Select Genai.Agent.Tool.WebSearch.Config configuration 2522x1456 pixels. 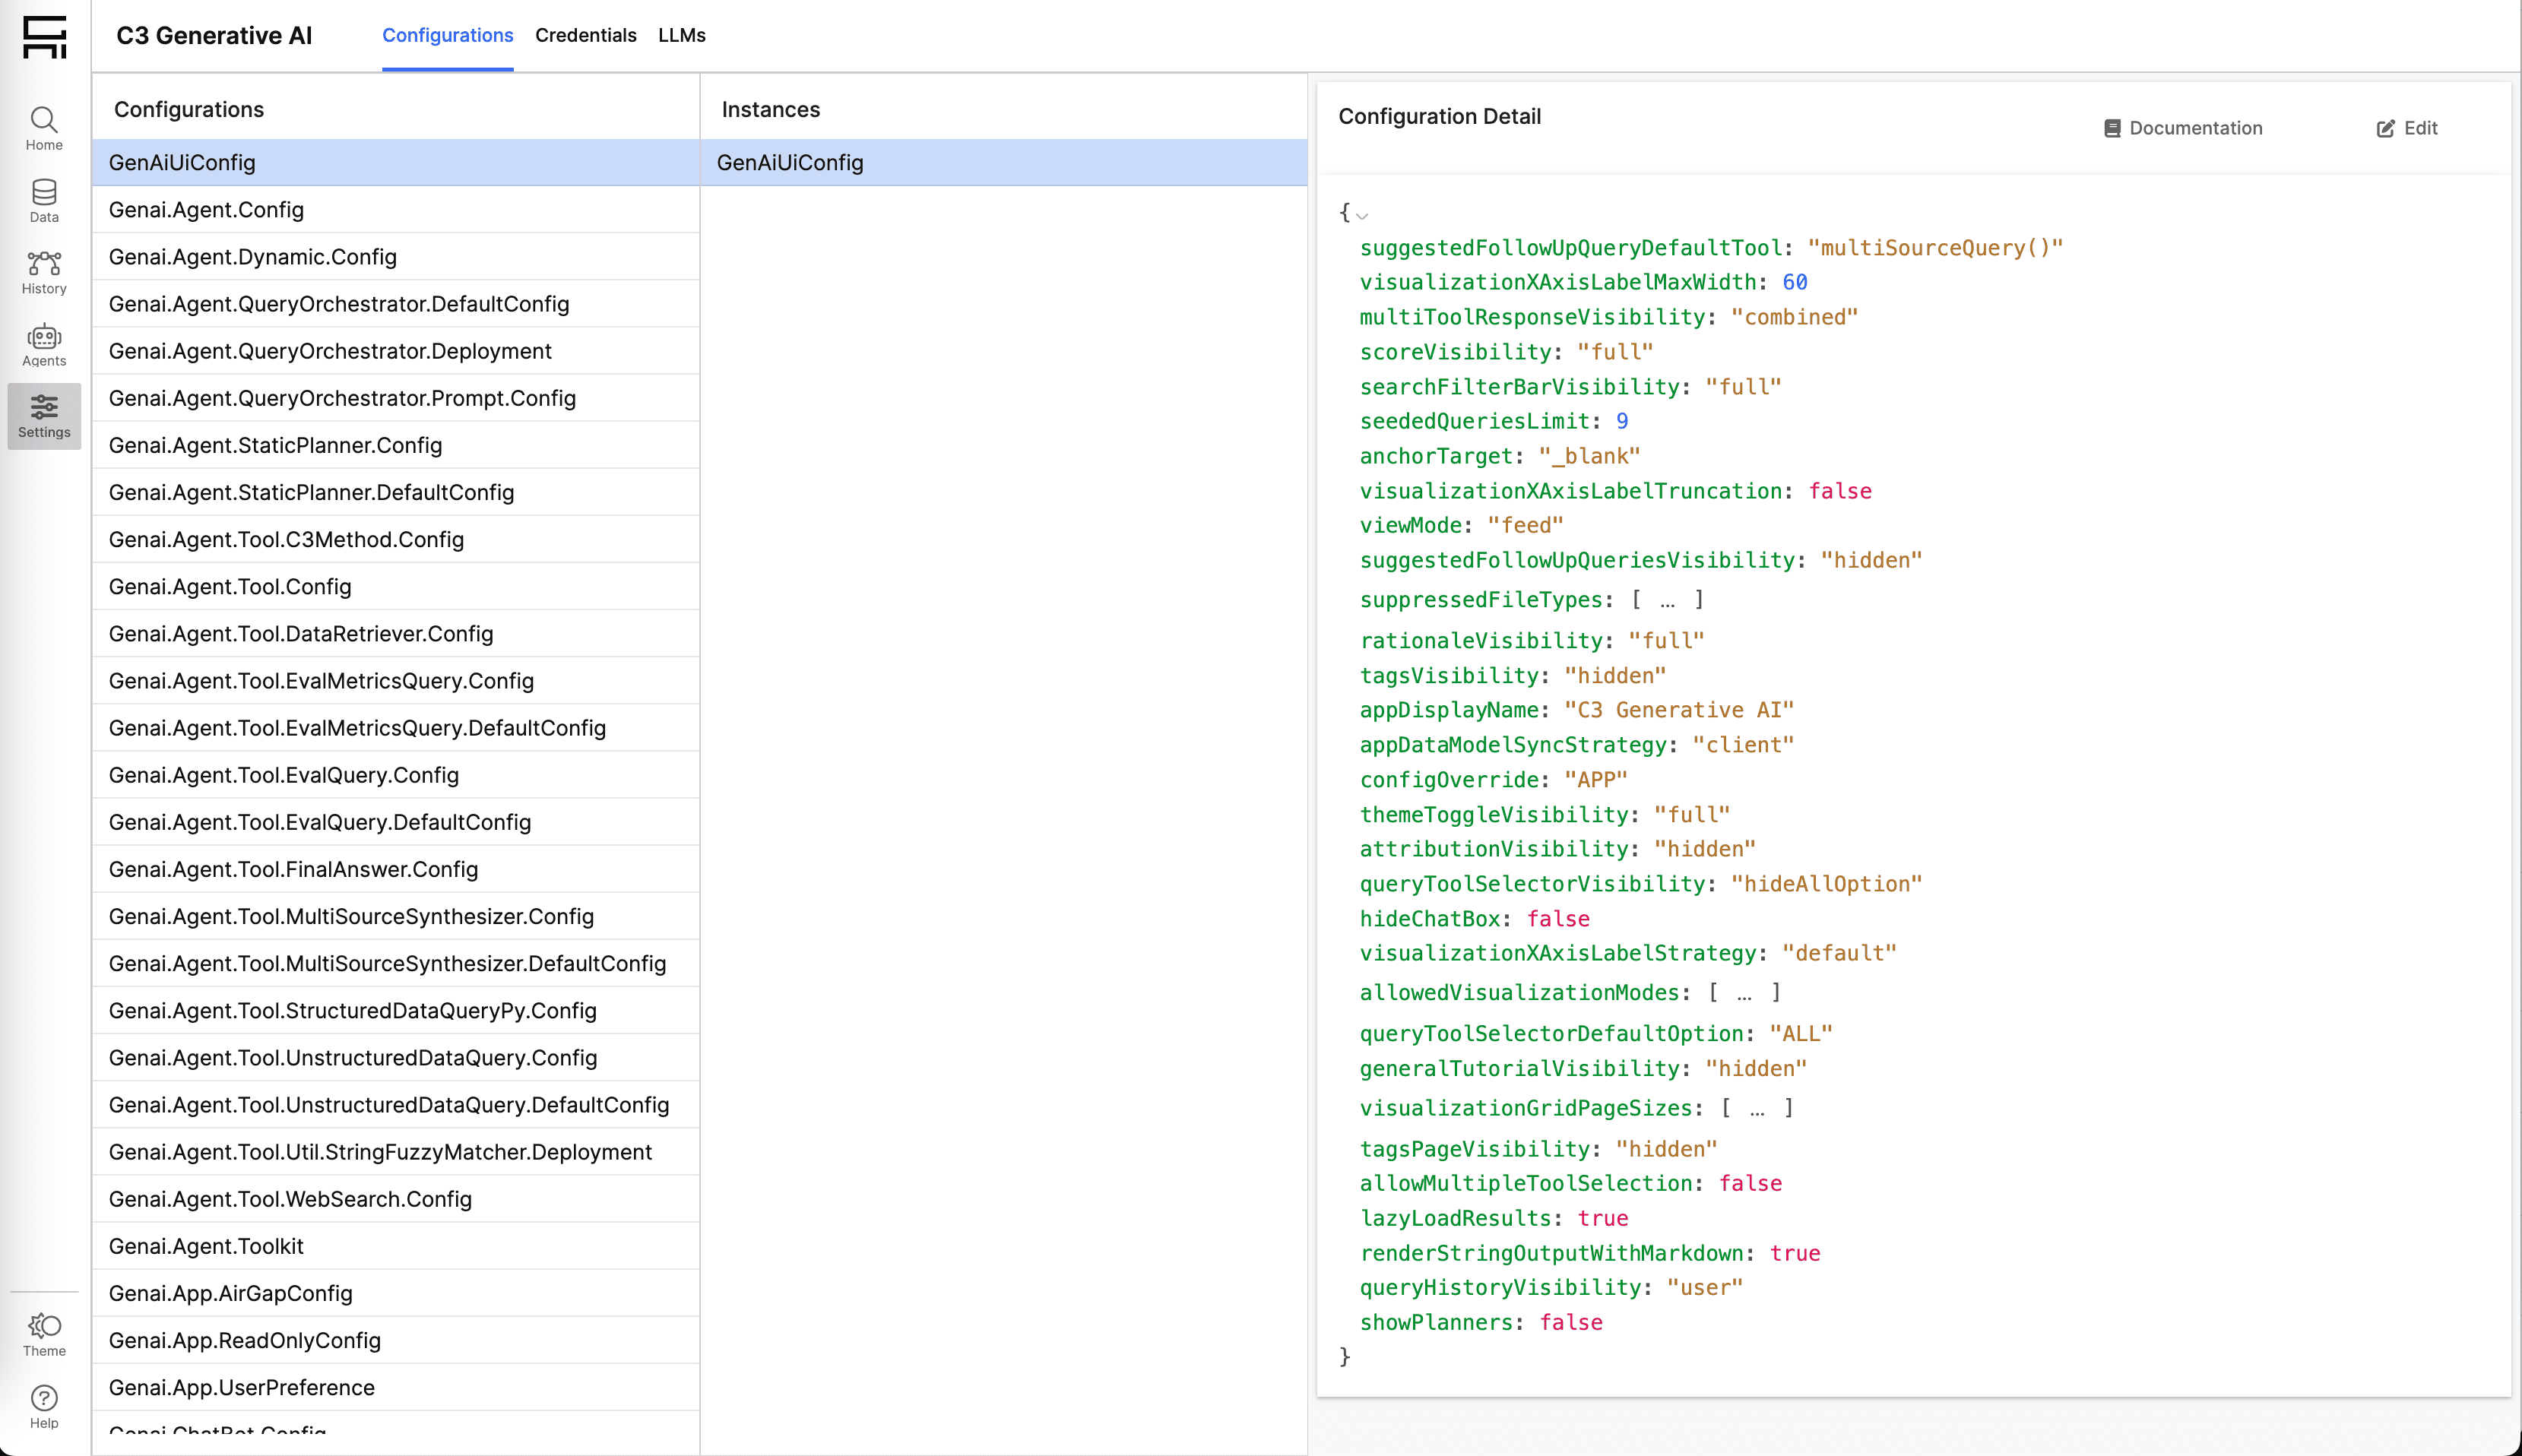point(290,1199)
